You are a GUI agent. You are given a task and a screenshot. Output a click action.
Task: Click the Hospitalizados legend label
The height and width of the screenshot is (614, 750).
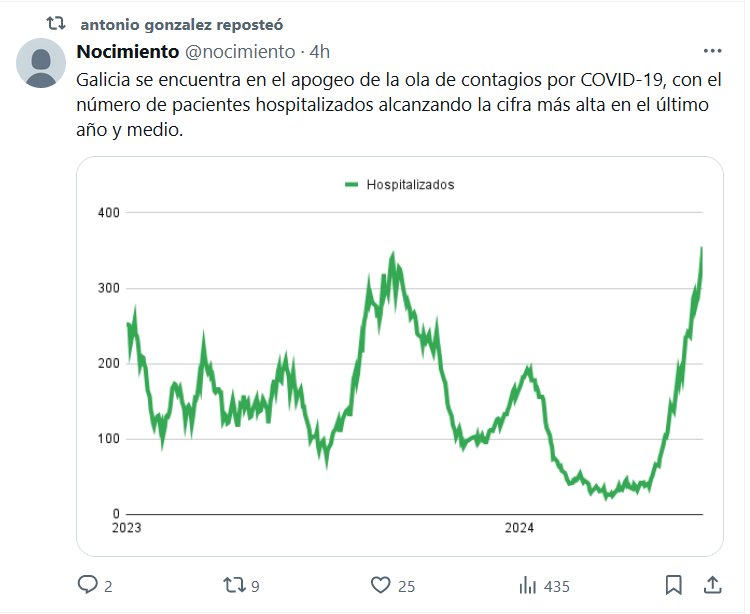click(x=410, y=185)
